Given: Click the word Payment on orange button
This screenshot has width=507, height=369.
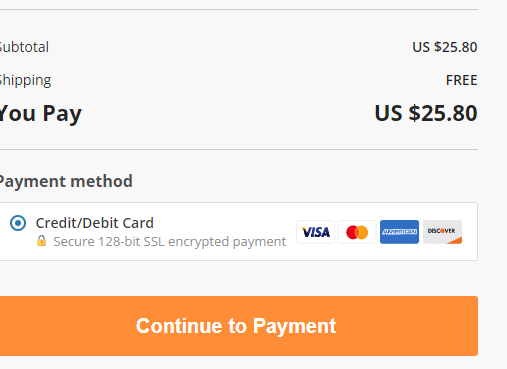Looking at the screenshot, I should coord(294,326).
